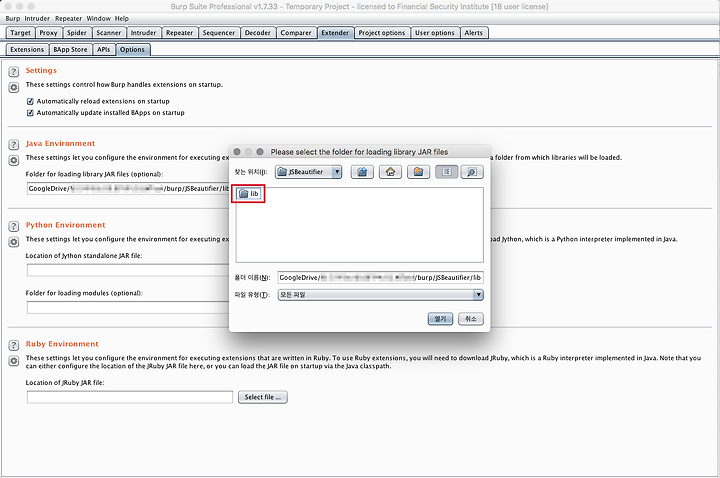Screen dimensions: 720x478
Task: Click the folder name field in dialog
Action: point(381,277)
